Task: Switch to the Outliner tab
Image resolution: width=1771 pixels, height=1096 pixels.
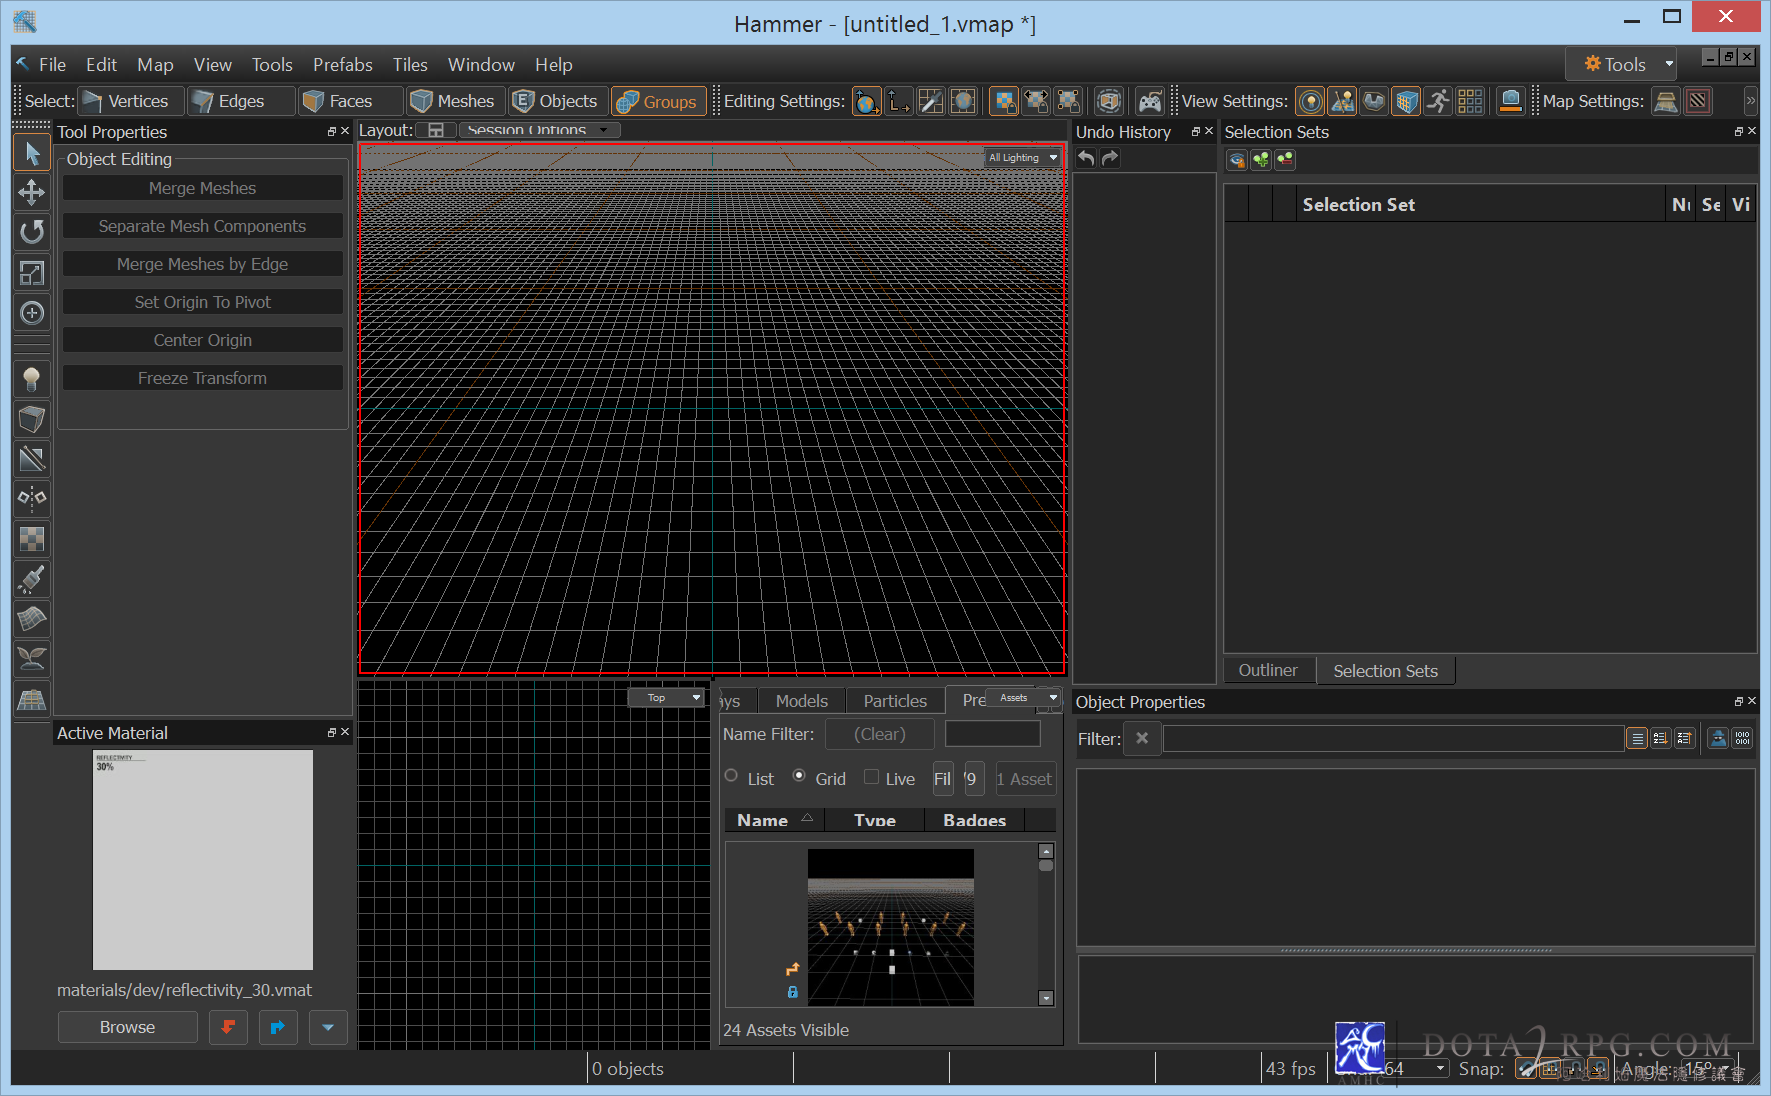Action: [1267, 671]
